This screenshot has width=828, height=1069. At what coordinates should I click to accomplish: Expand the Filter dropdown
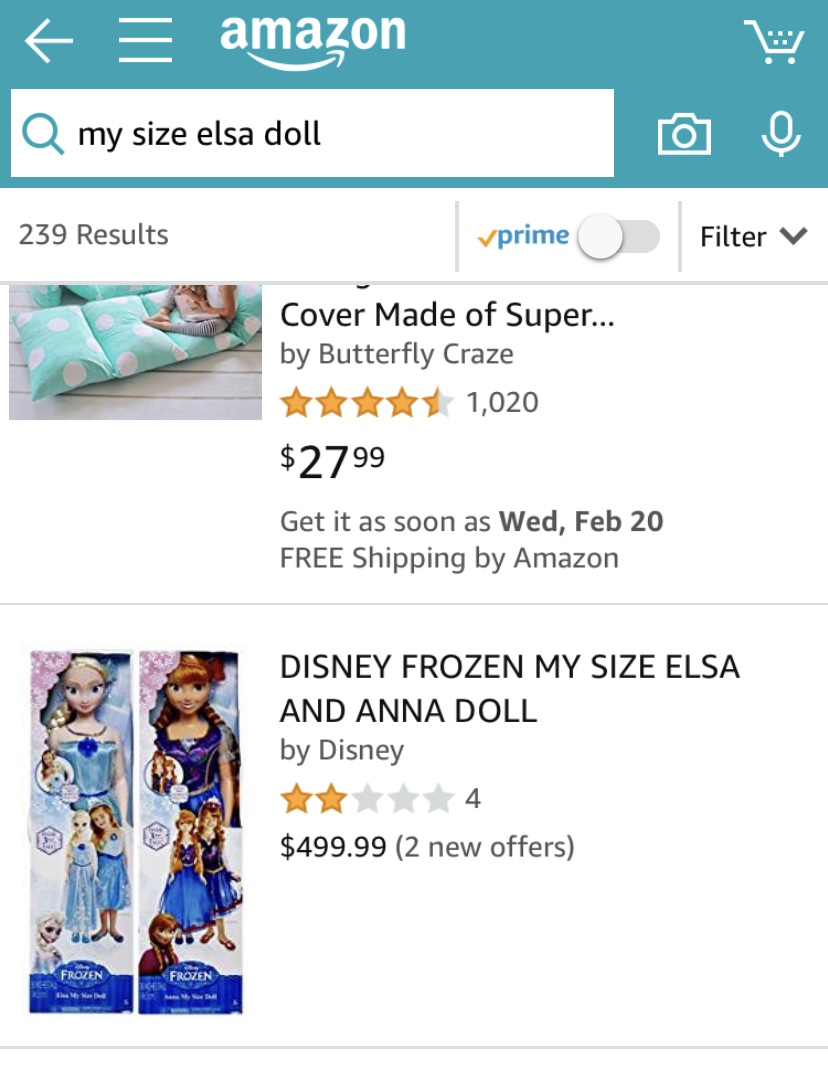(753, 237)
